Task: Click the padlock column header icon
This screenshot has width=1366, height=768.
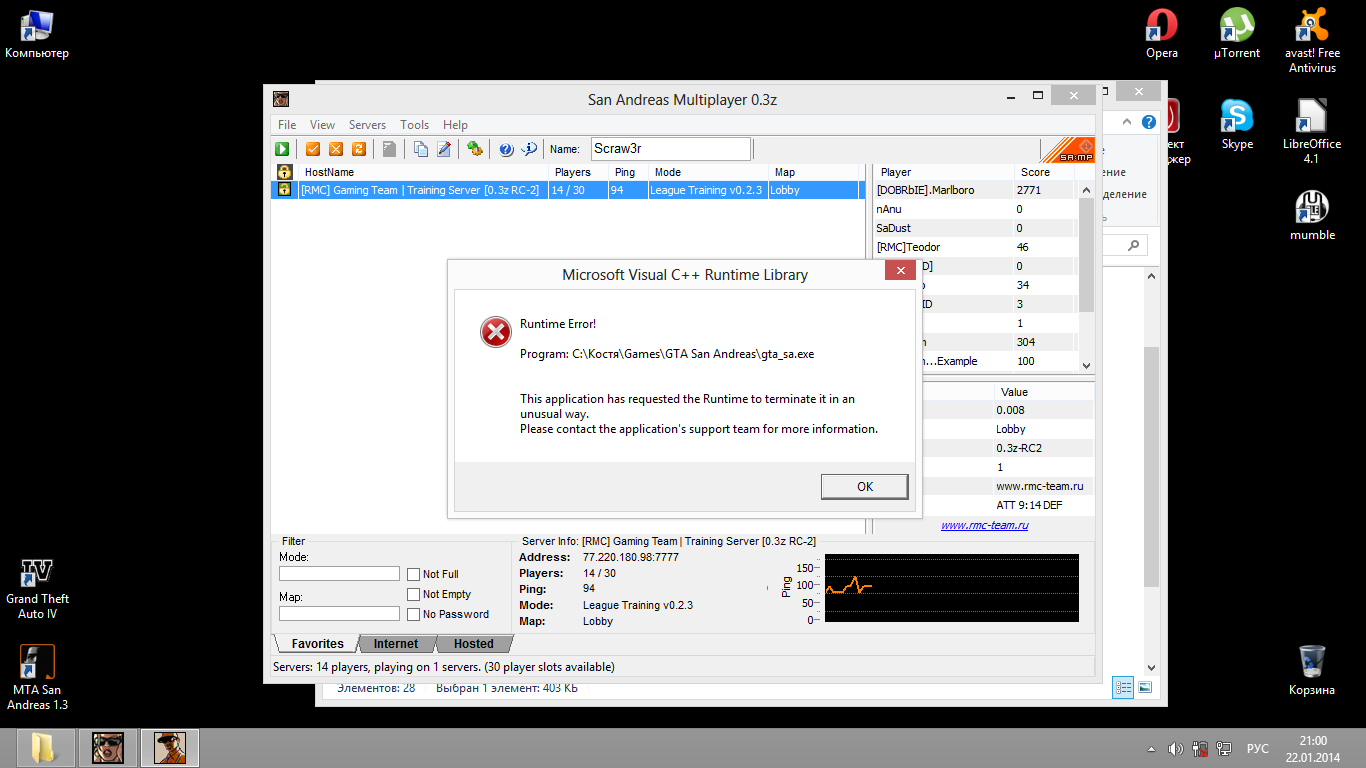Action: [x=284, y=172]
